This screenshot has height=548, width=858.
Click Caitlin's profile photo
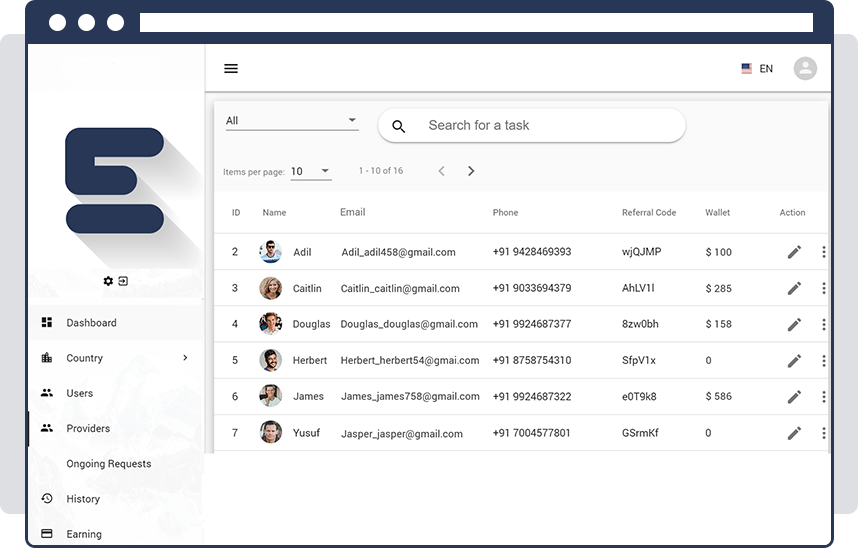click(270, 288)
